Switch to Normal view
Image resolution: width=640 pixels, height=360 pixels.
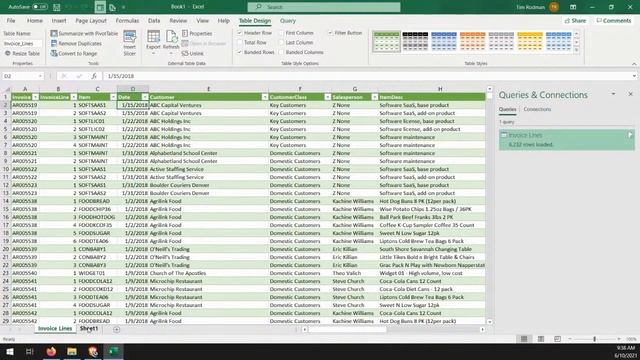pos(524,339)
